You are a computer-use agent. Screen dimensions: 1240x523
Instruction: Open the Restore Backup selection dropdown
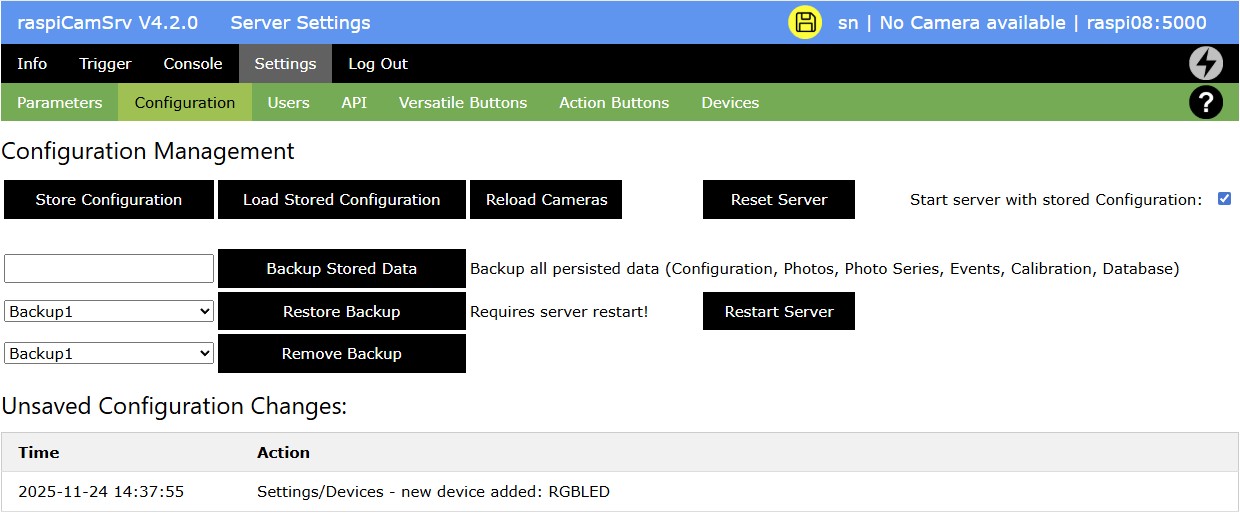click(x=109, y=311)
